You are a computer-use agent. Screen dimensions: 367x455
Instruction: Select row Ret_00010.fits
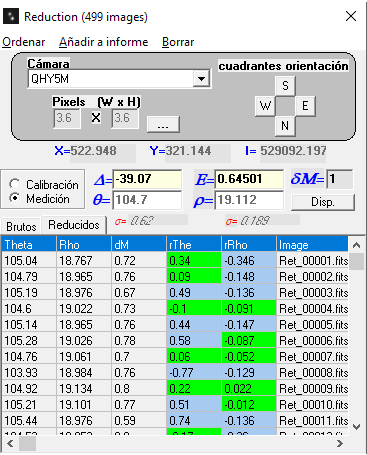tap(175, 405)
